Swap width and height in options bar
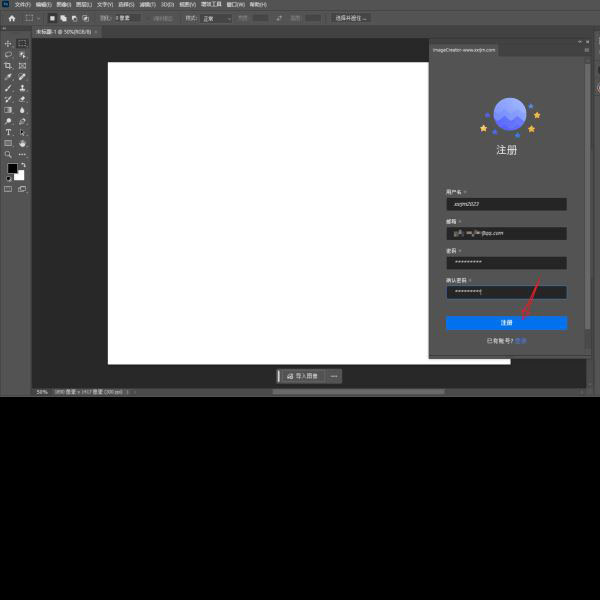Screen dimensions: 600x600 [x=279, y=18]
